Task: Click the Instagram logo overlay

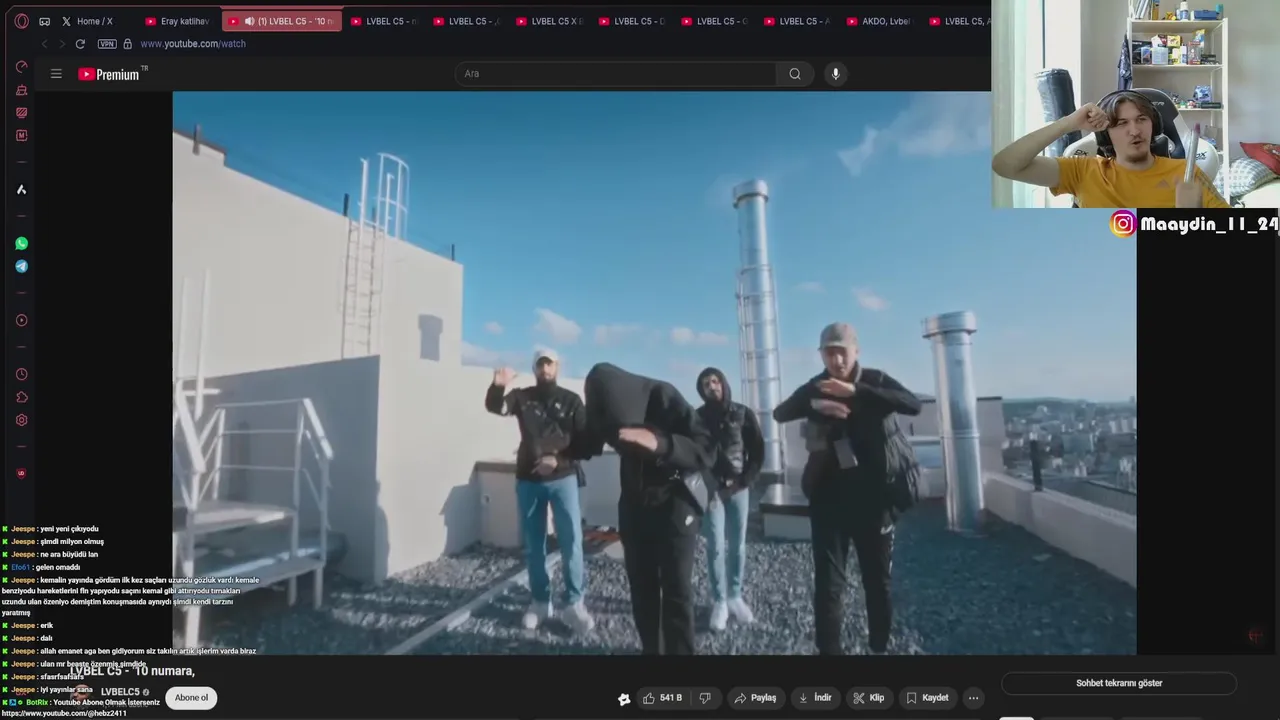Action: coord(1123,224)
